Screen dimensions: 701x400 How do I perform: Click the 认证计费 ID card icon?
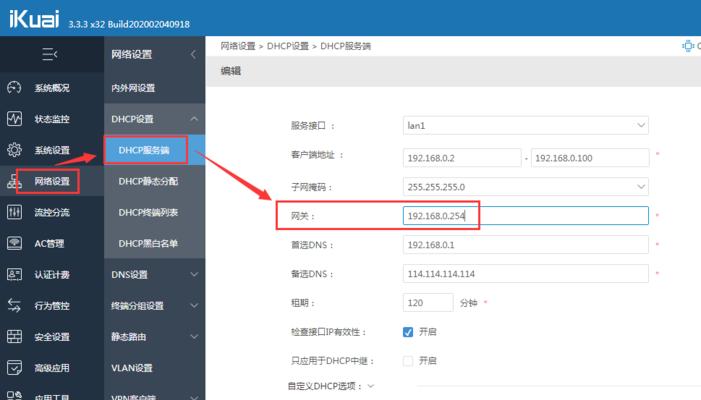[15, 274]
